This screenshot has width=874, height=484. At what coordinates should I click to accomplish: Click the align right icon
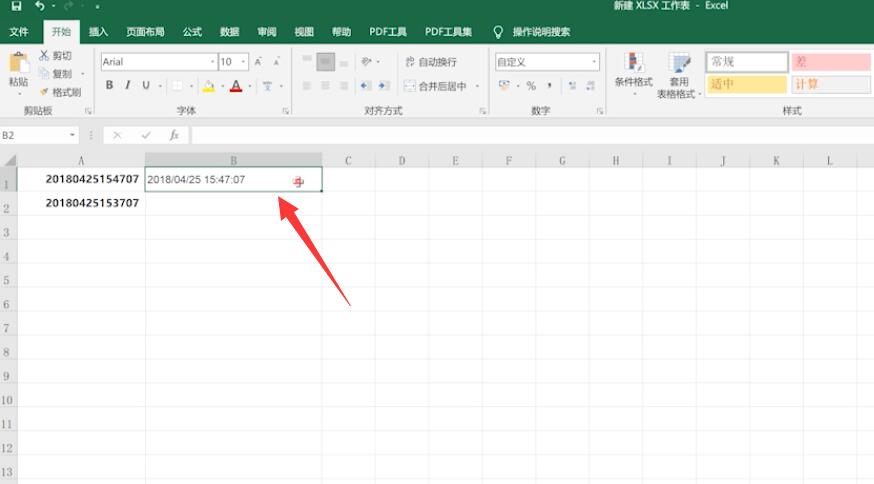344,86
